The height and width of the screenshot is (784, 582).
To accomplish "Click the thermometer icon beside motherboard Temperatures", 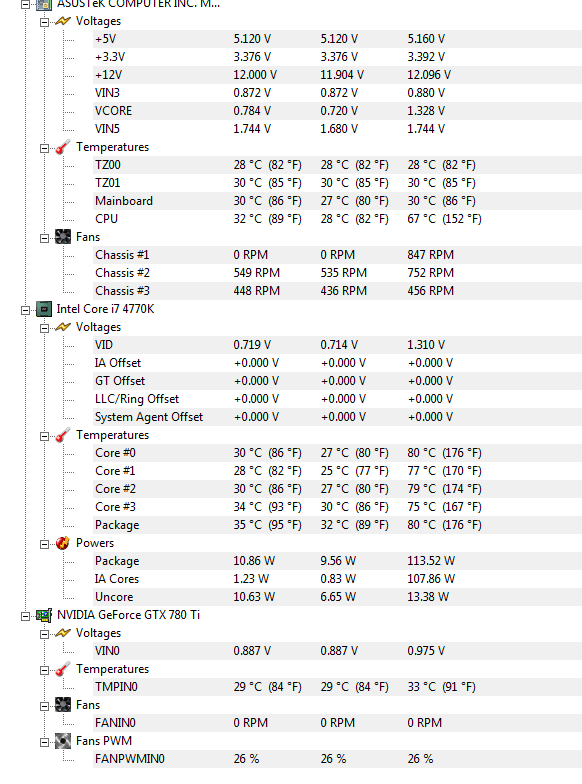I will (x=62, y=147).
